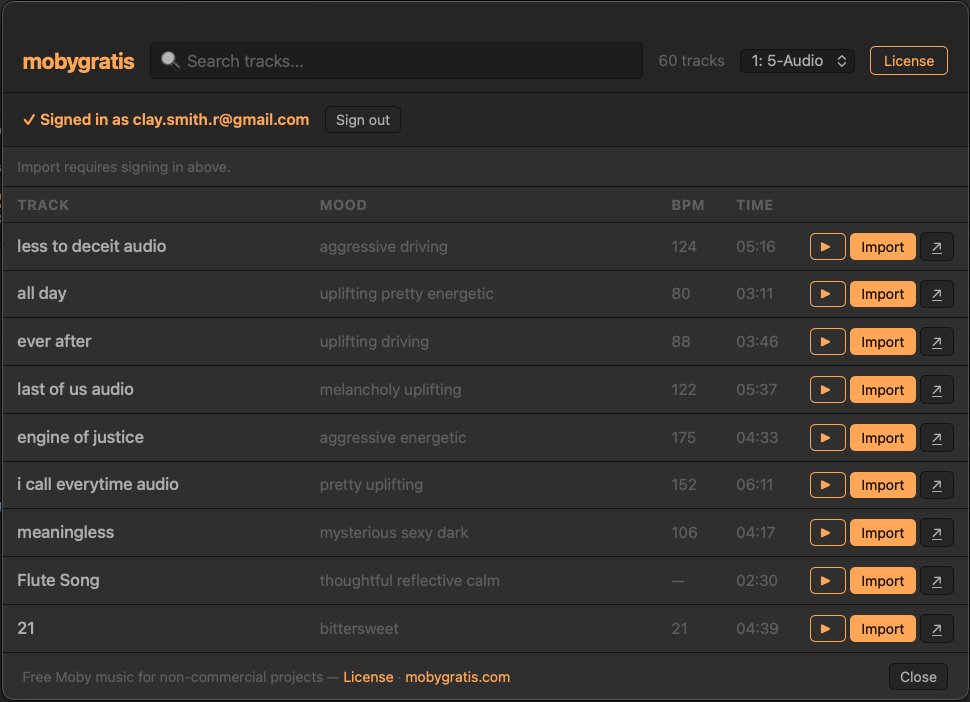Image resolution: width=970 pixels, height=702 pixels.
Task: Click thoughtful reflective calm mood text
Action: (410, 581)
